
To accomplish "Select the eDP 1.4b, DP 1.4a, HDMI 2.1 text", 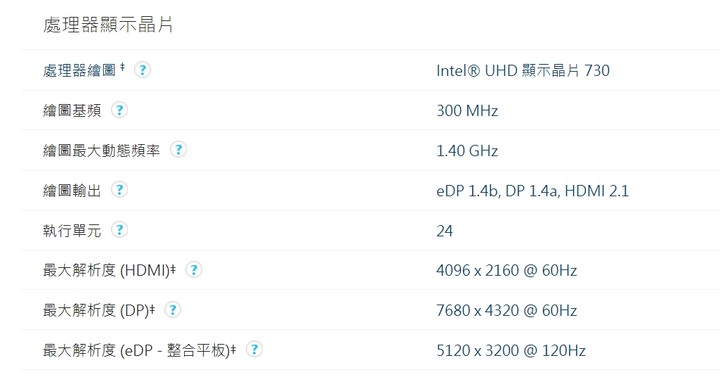I will coord(532,191).
